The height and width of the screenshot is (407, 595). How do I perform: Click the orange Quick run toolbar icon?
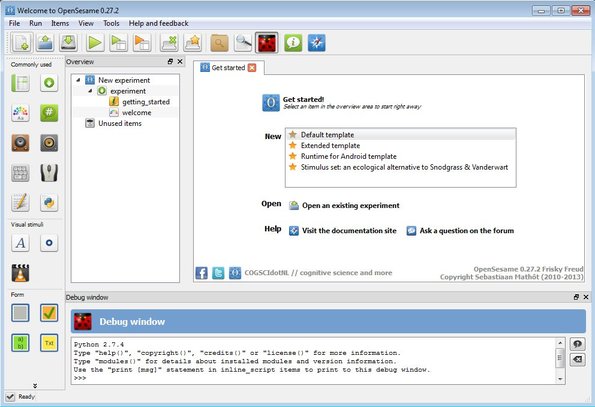pyautogui.click(x=142, y=42)
